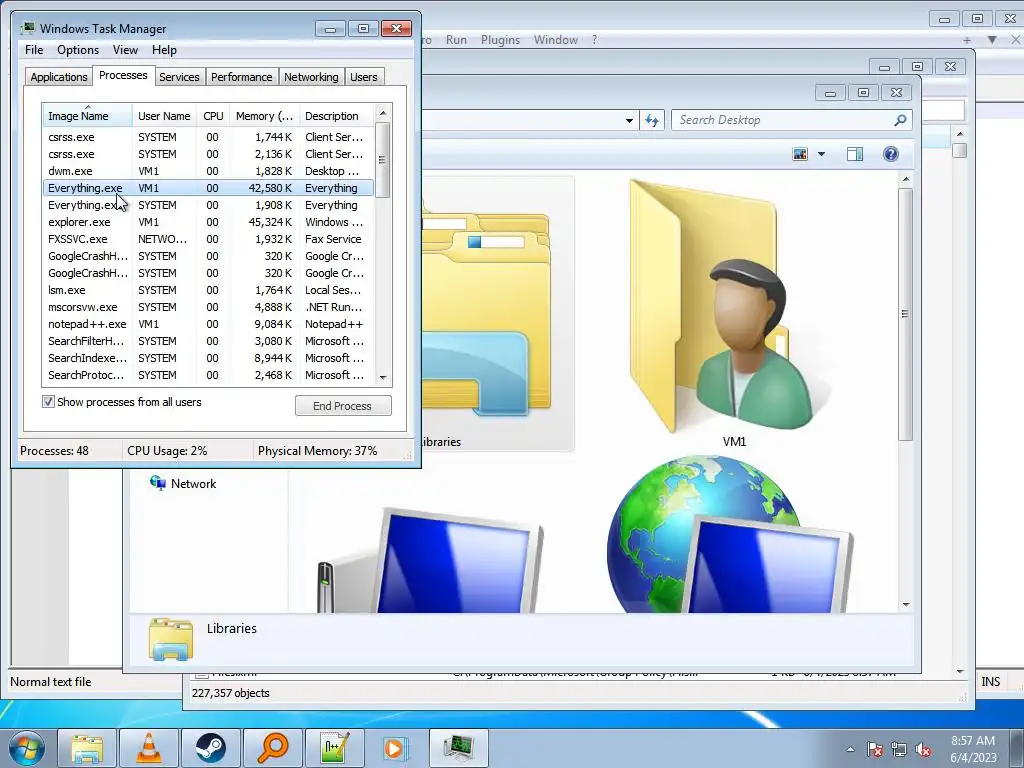Screen dimensions: 1024x768
Task: Click the Action Center flag tray icon
Action: pyautogui.click(x=875, y=749)
